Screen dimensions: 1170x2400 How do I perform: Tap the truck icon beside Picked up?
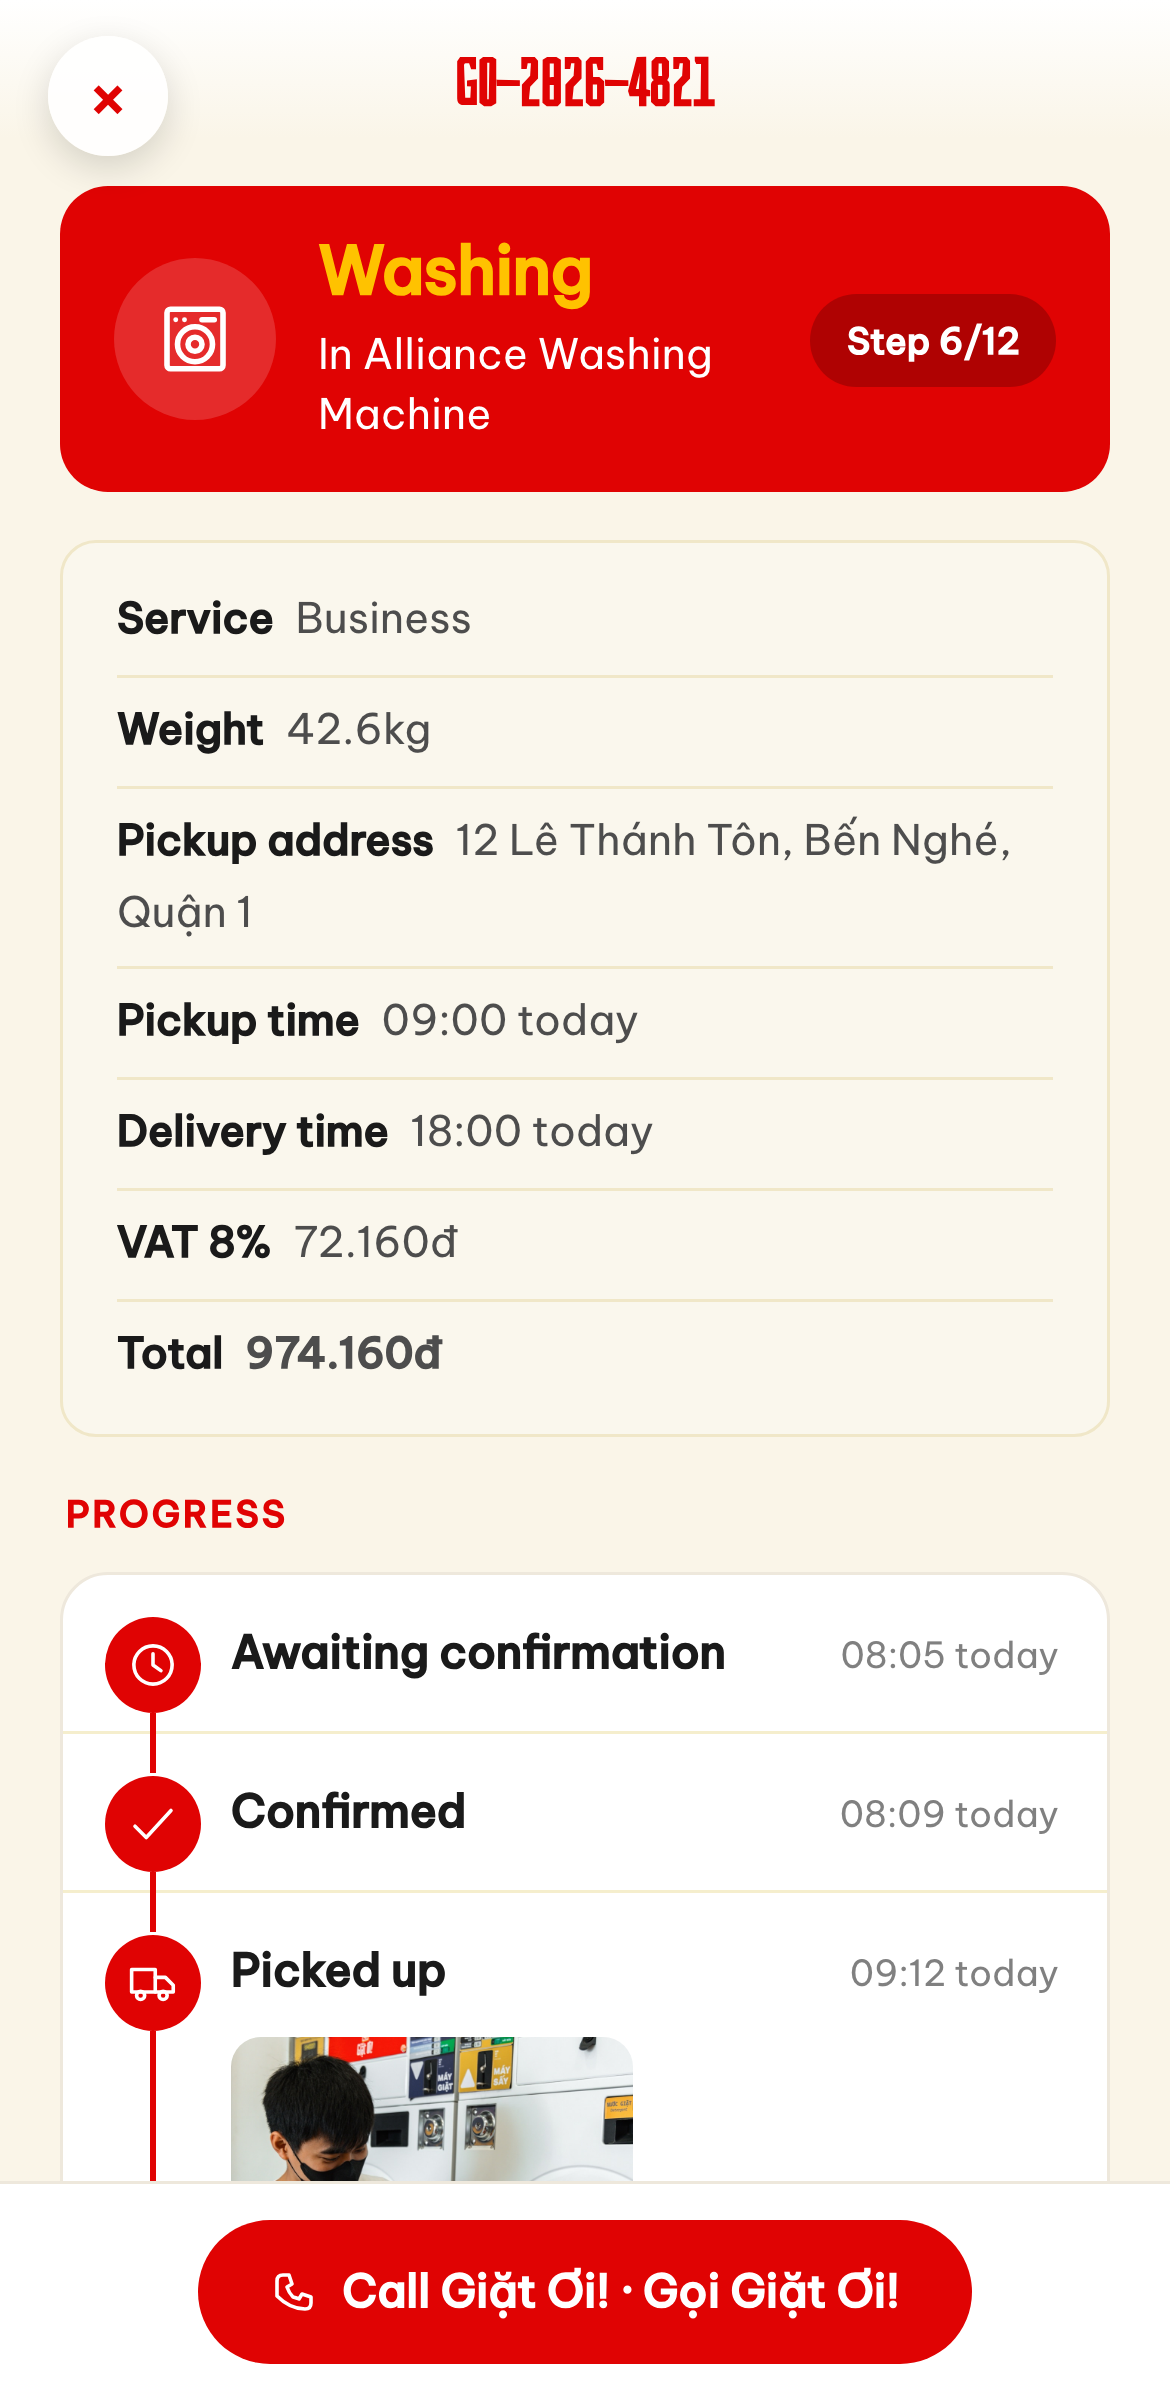pyautogui.click(x=153, y=1983)
